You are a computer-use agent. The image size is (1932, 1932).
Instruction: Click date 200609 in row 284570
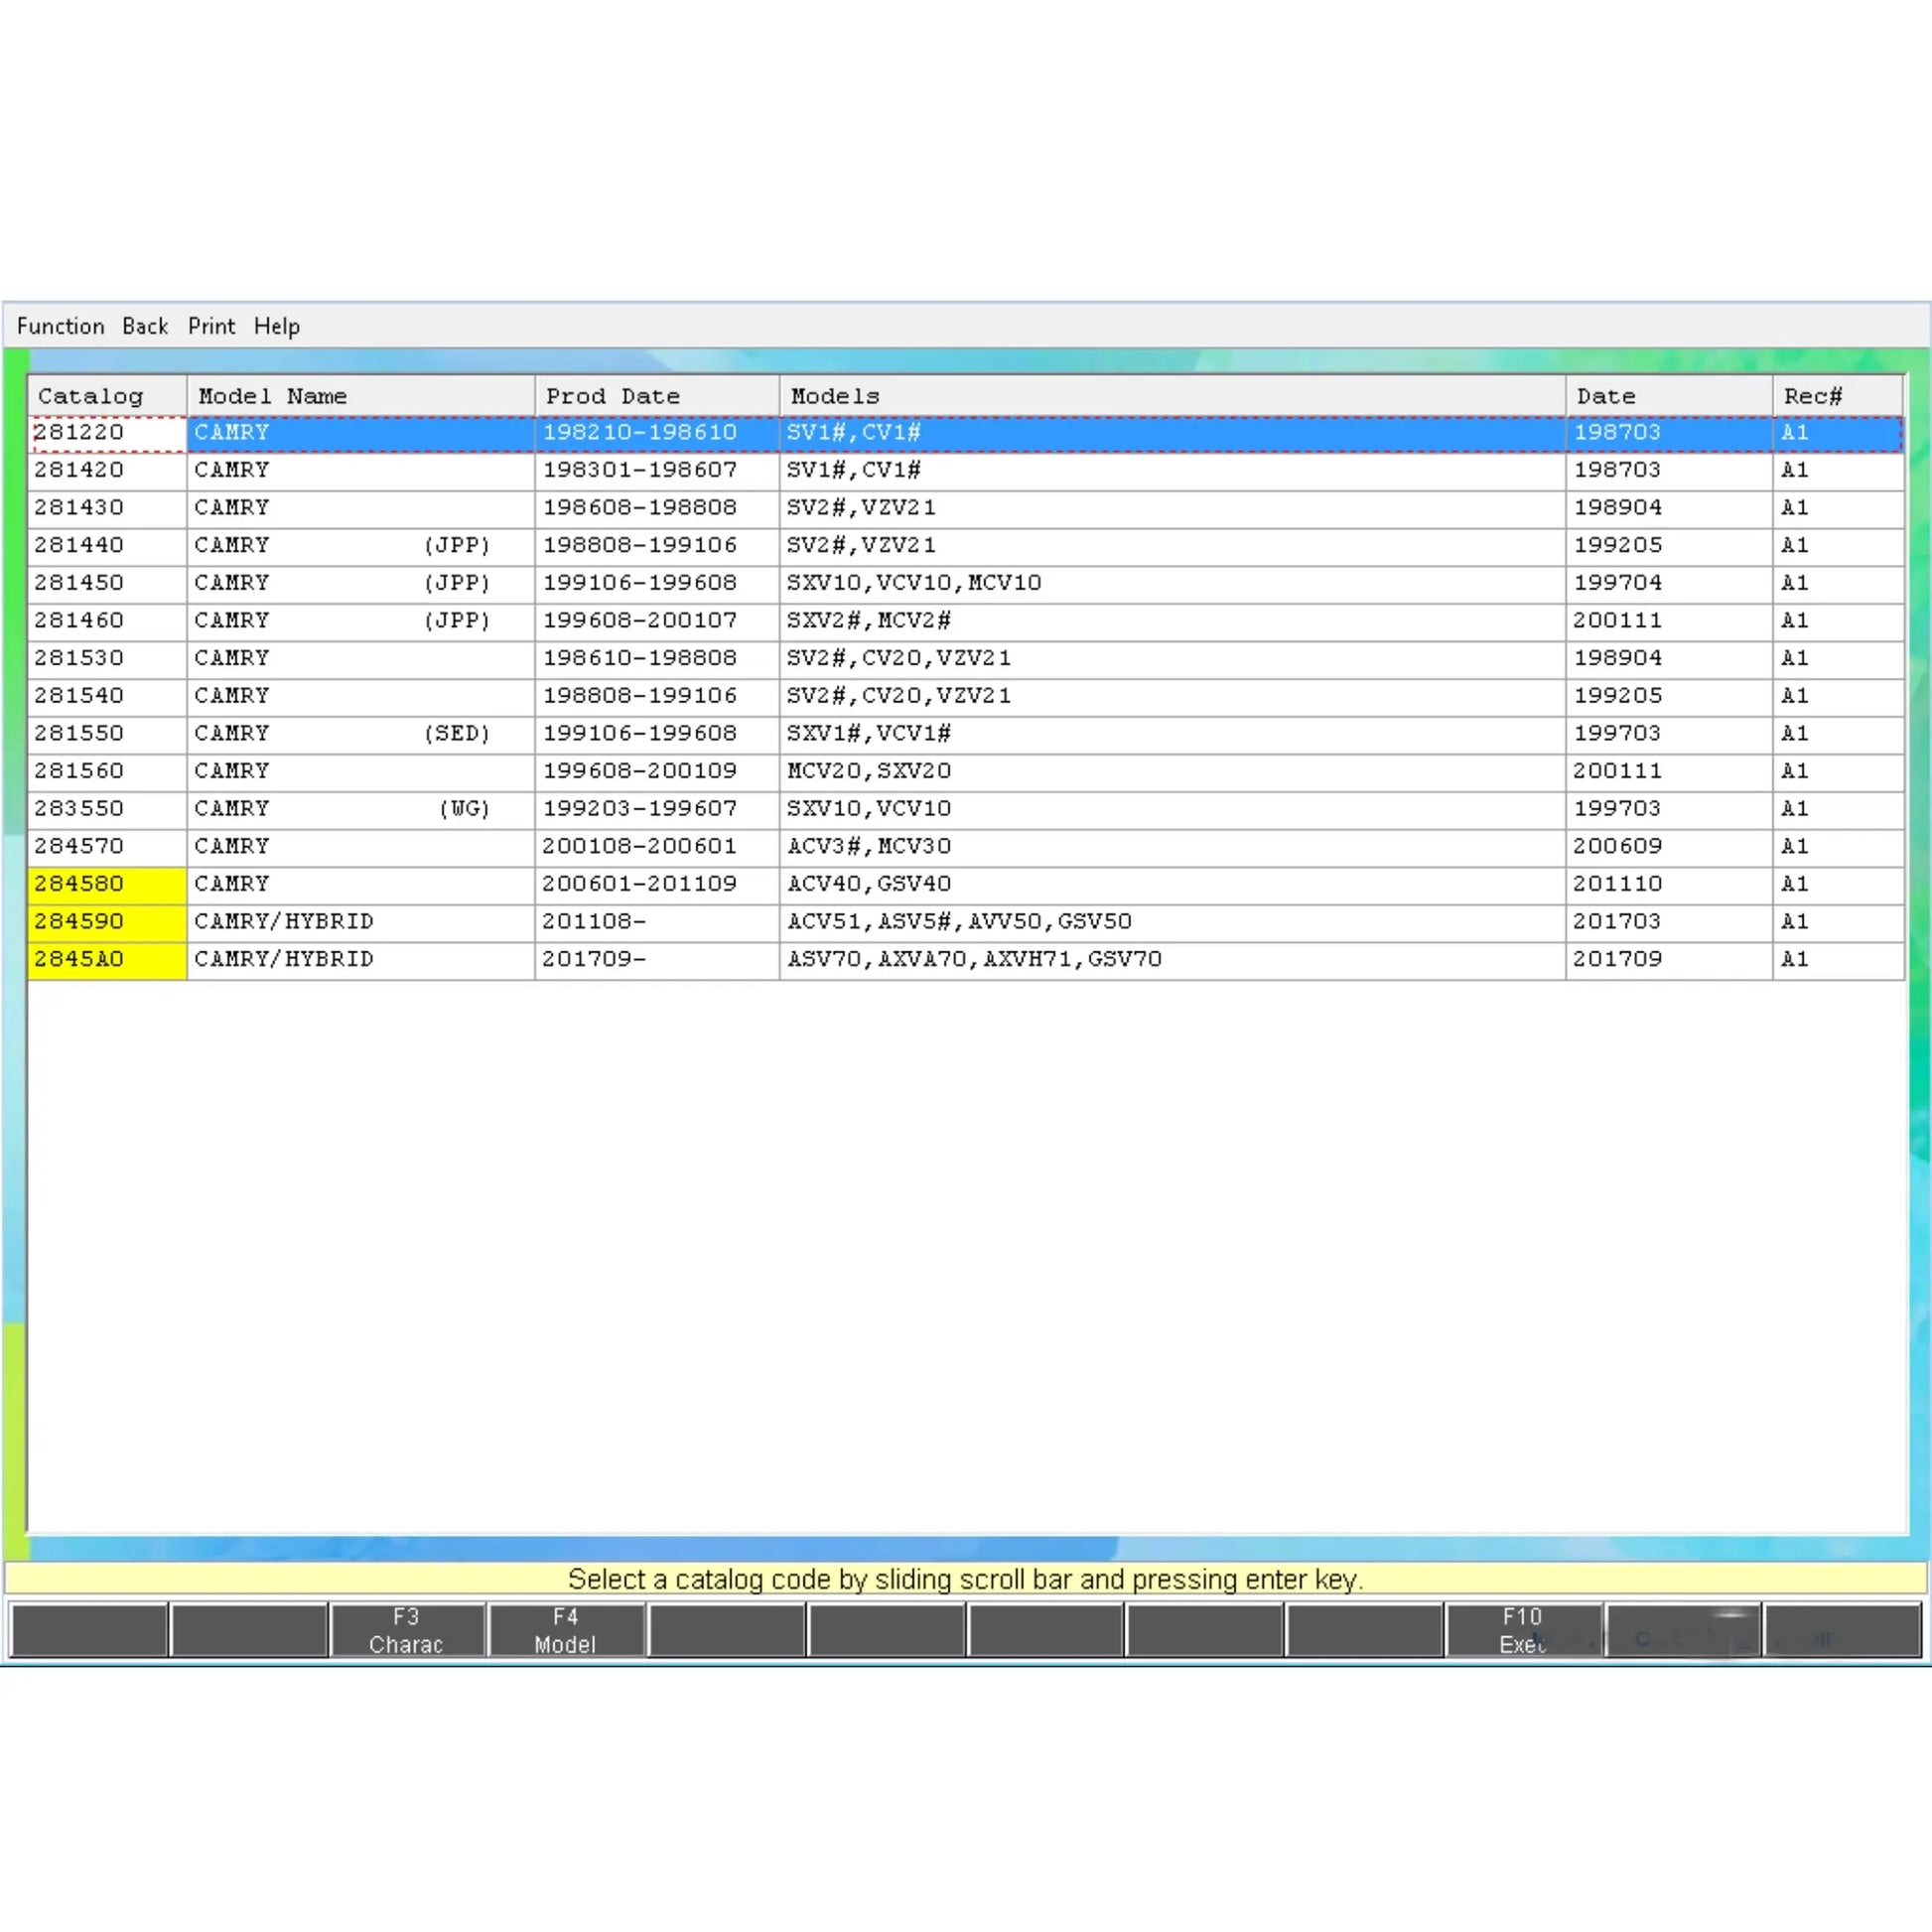click(1618, 847)
